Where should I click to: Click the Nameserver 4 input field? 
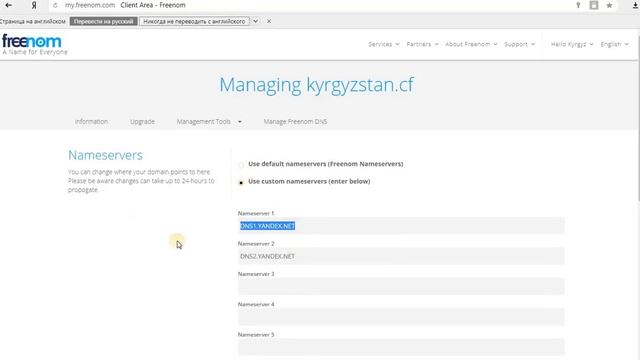click(401, 317)
